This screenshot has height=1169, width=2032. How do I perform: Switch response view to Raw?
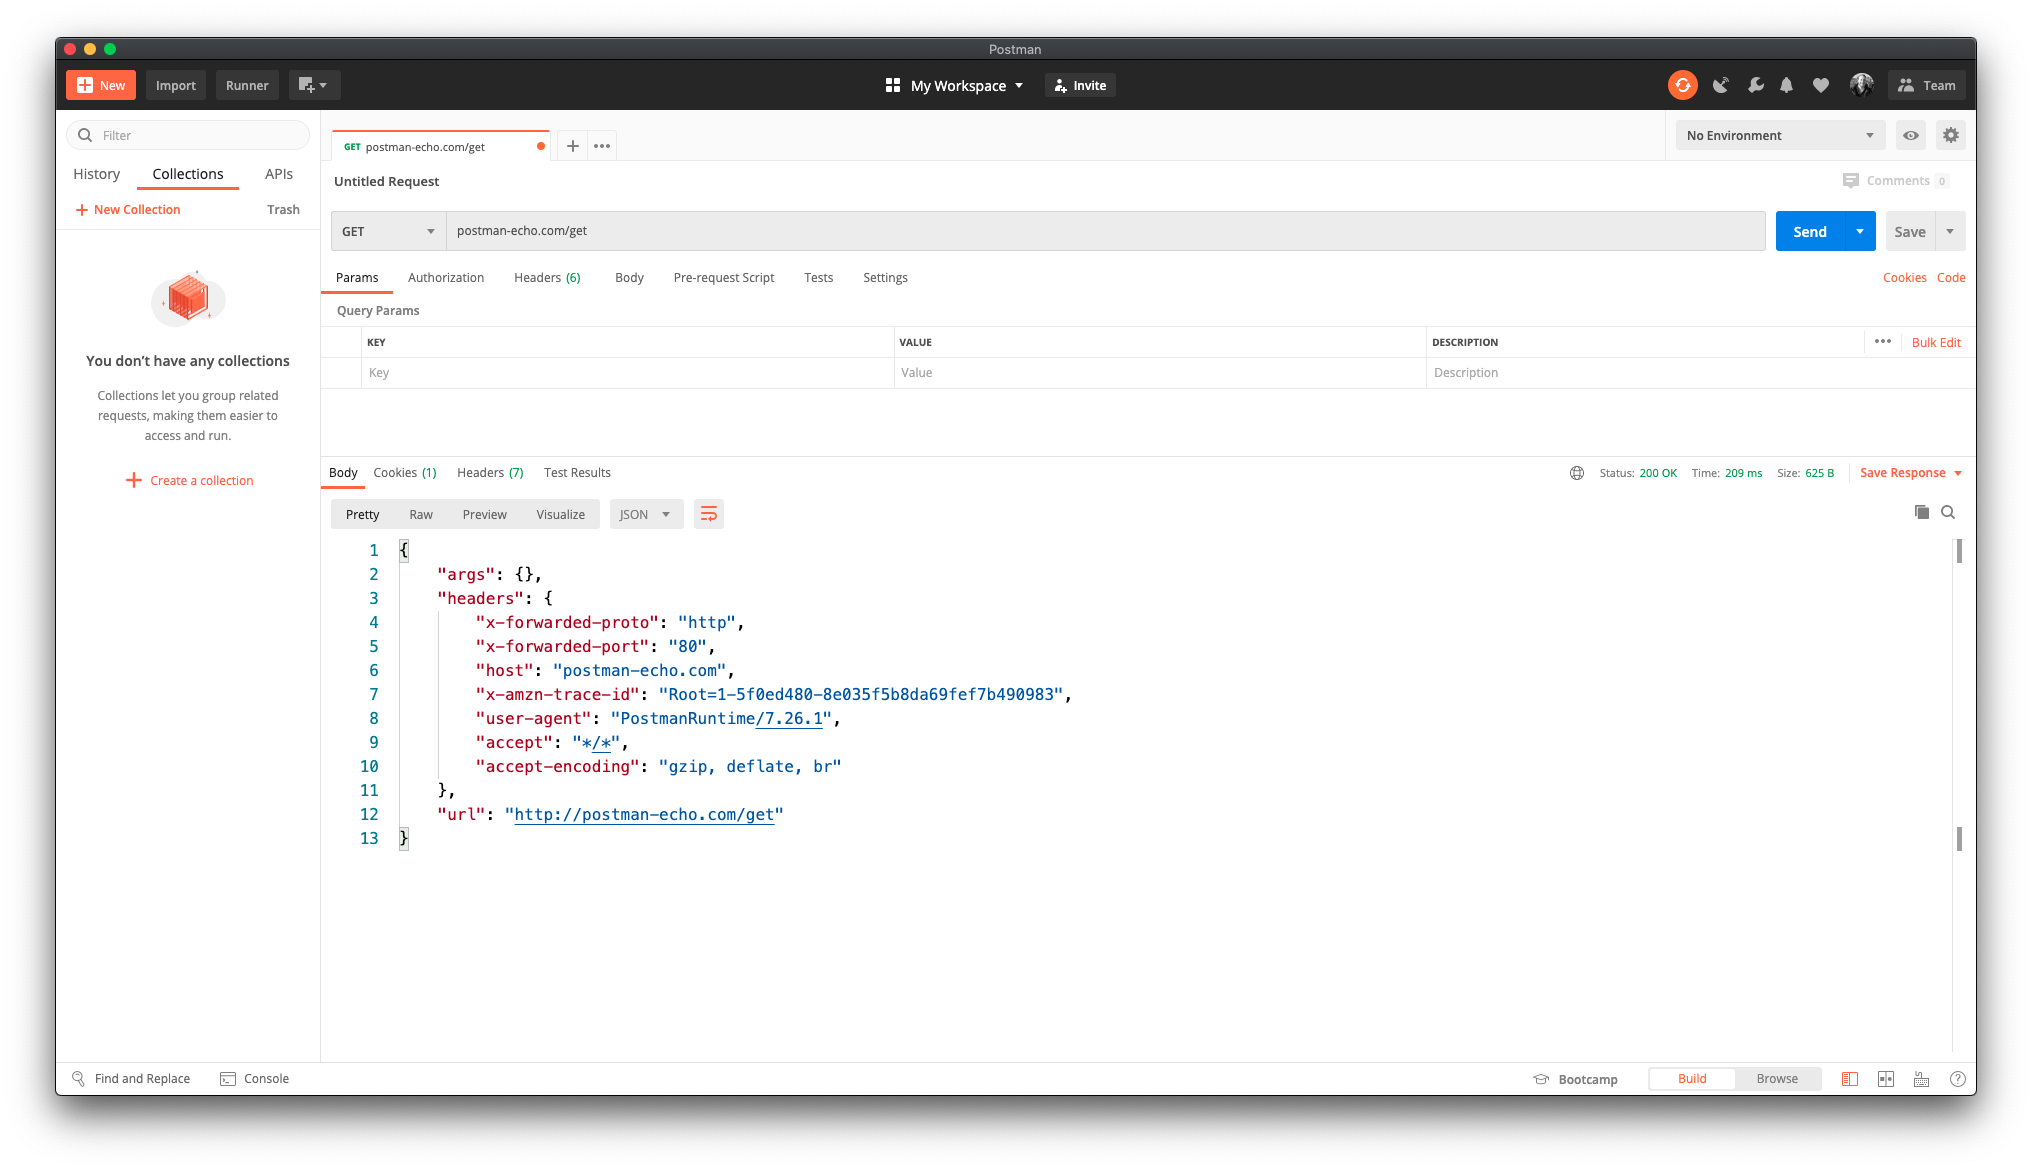pyautogui.click(x=421, y=514)
